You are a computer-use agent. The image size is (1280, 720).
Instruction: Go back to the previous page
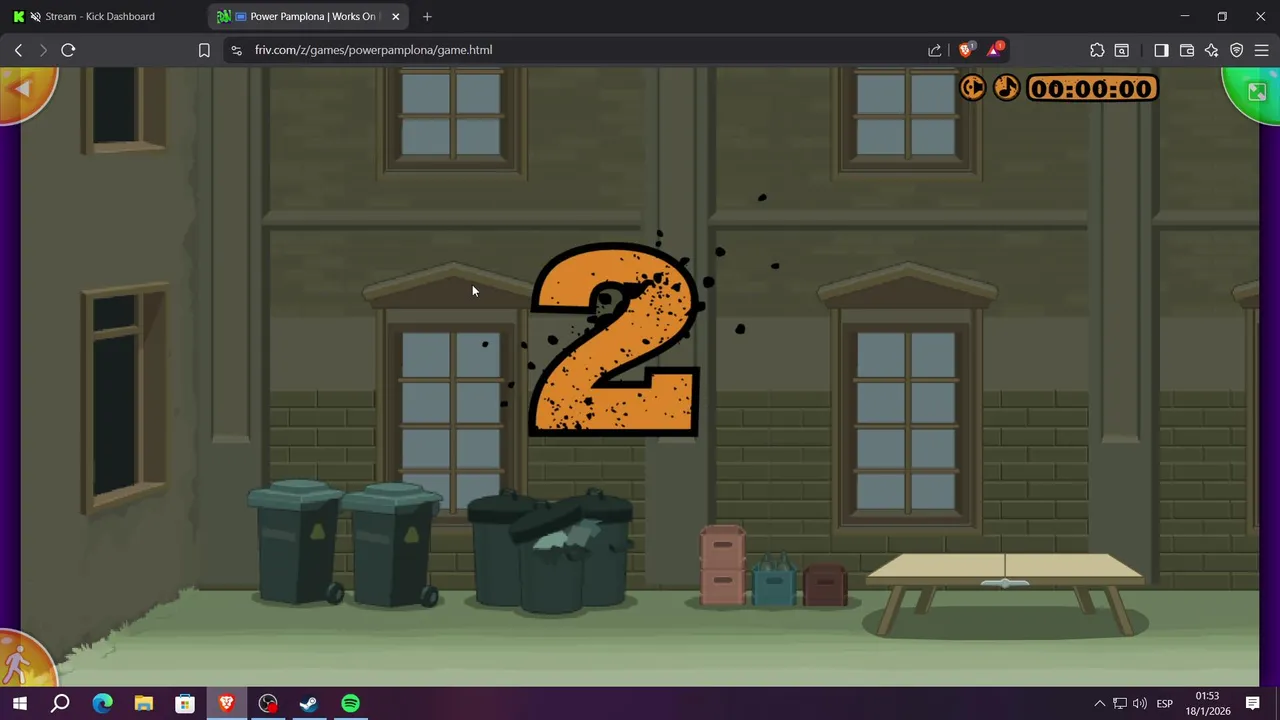pyautogui.click(x=18, y=50)
